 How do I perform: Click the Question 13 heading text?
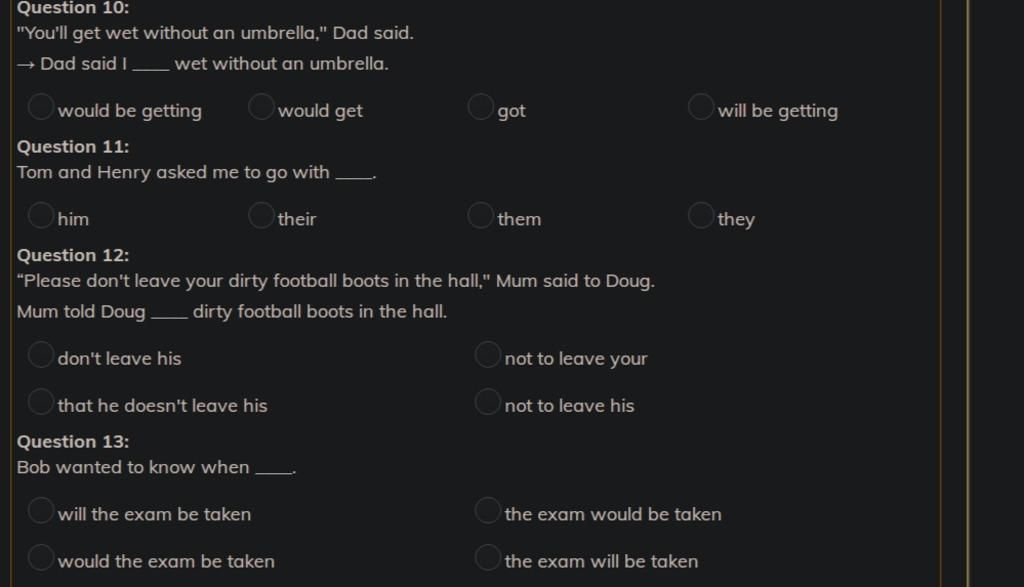coord(73,442)
